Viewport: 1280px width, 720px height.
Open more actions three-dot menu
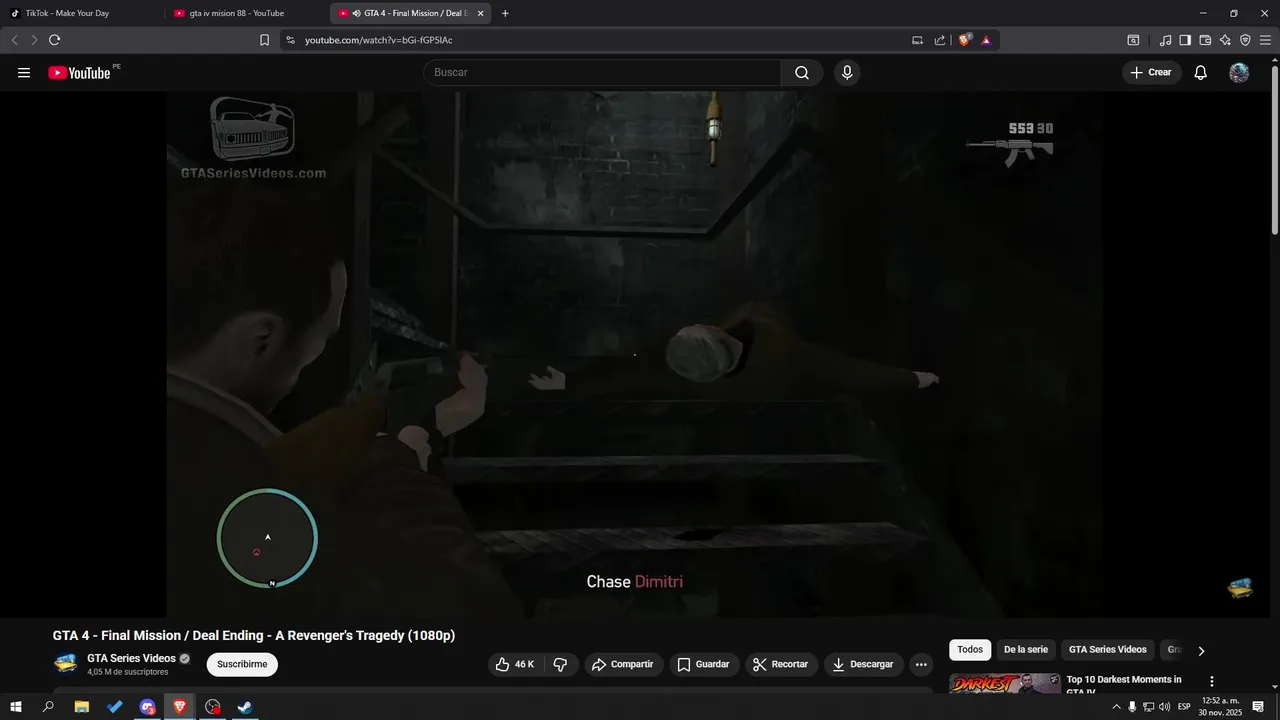click(921, 665)
